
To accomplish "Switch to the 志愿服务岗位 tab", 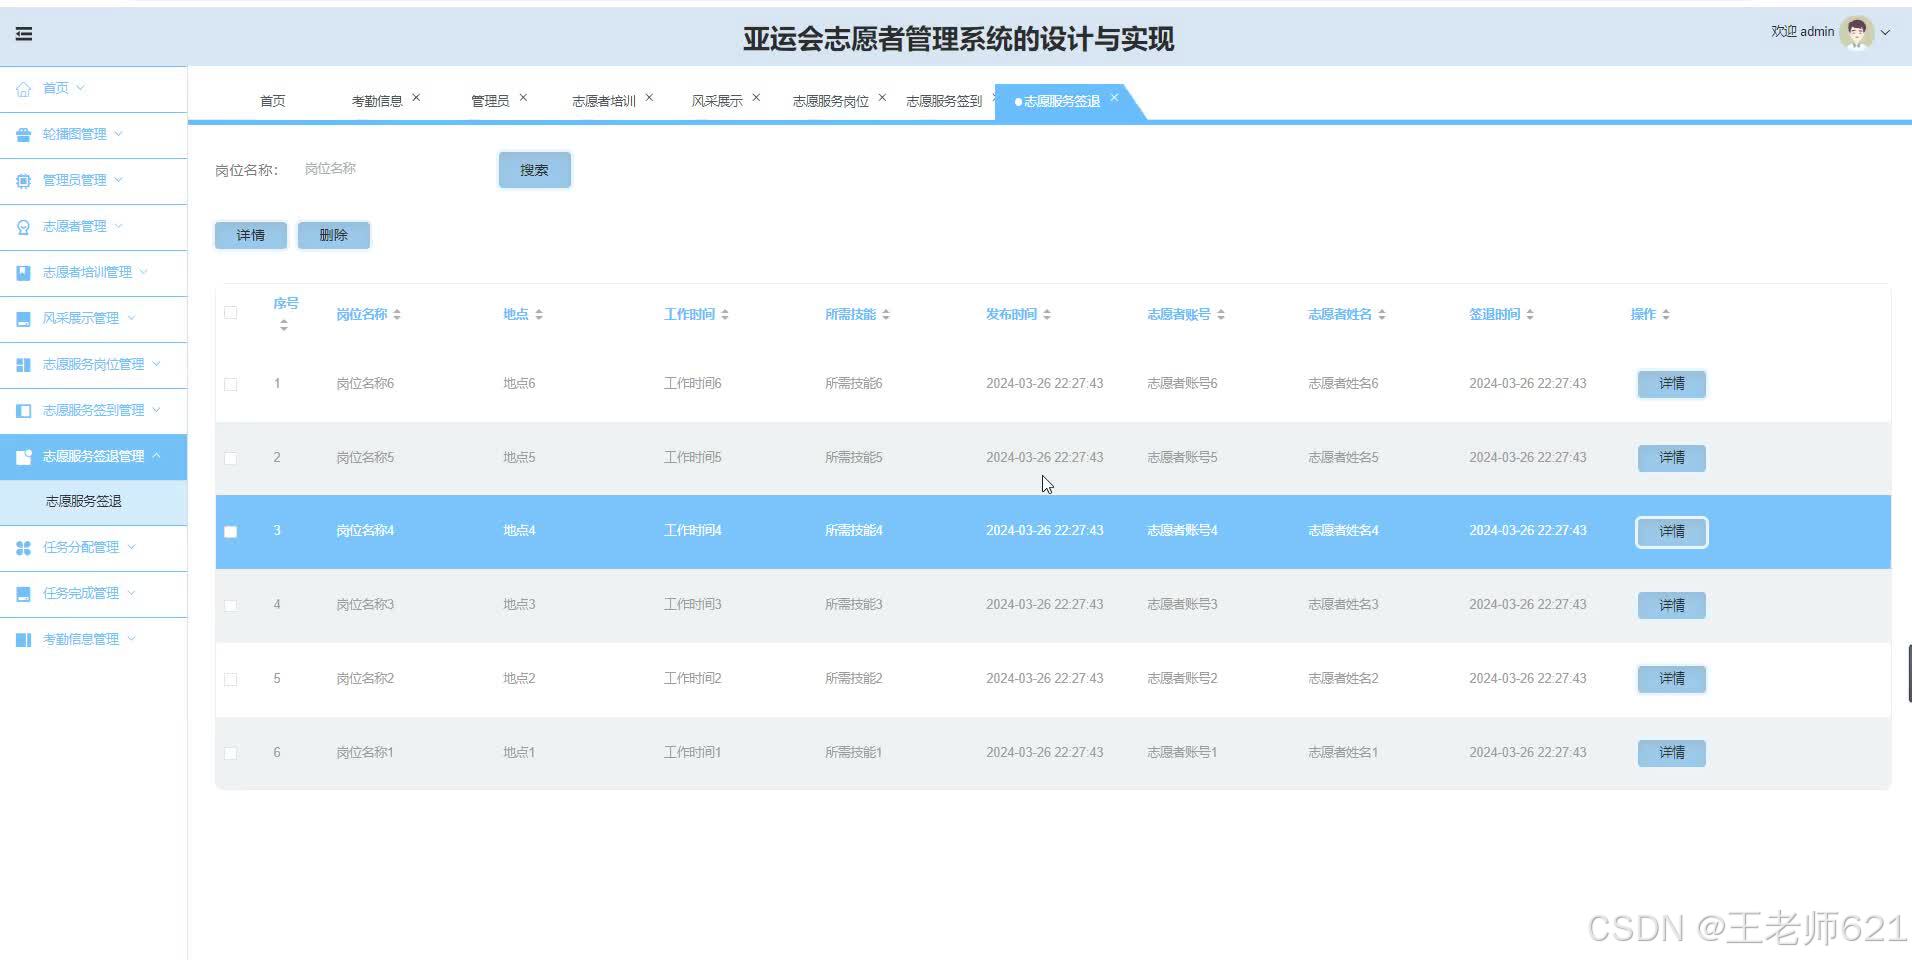I will [831, 101].
